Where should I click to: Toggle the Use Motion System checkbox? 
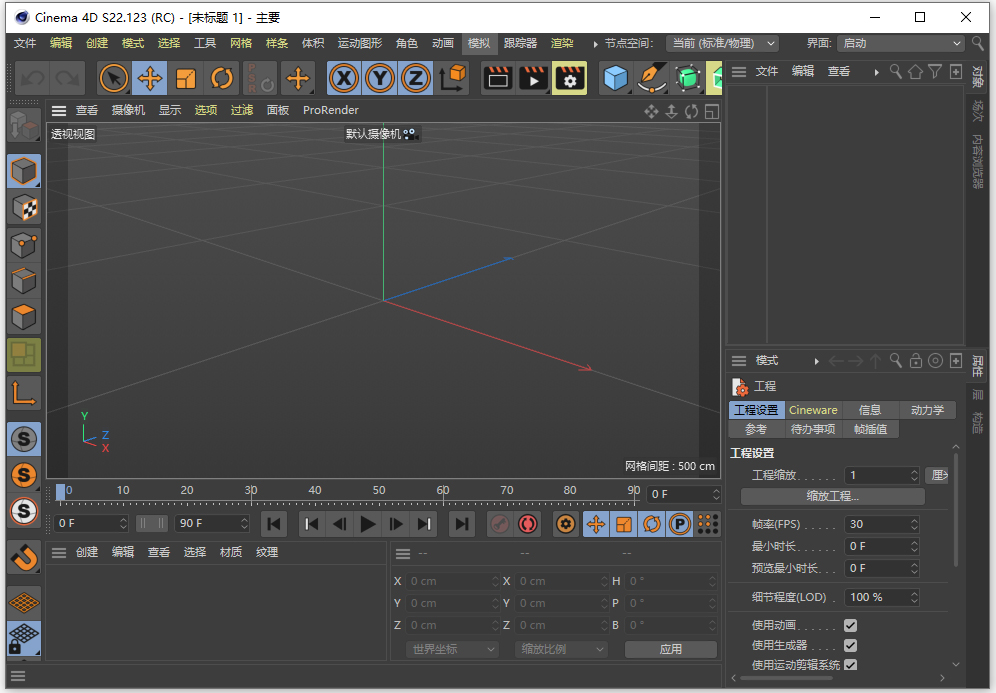(850, 665)
